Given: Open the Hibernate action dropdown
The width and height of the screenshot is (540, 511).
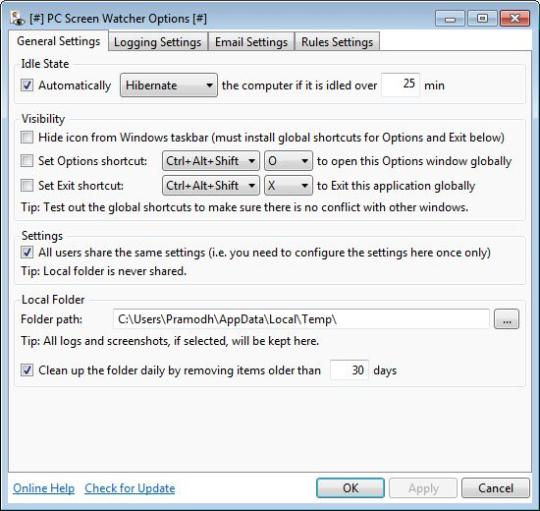Looking at the screenshot, I should click(169, 85).
